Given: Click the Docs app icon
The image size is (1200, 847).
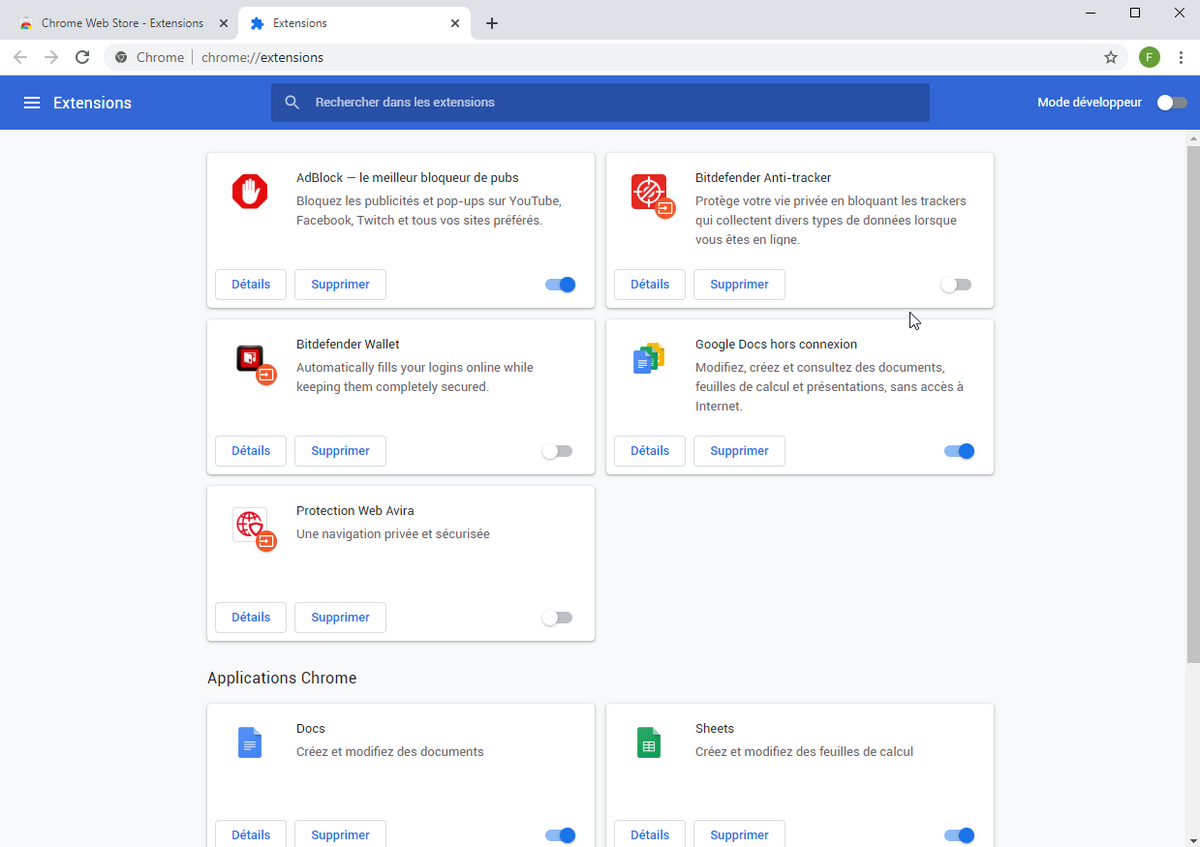Looking at the screenshot, I should coord(250,743).
